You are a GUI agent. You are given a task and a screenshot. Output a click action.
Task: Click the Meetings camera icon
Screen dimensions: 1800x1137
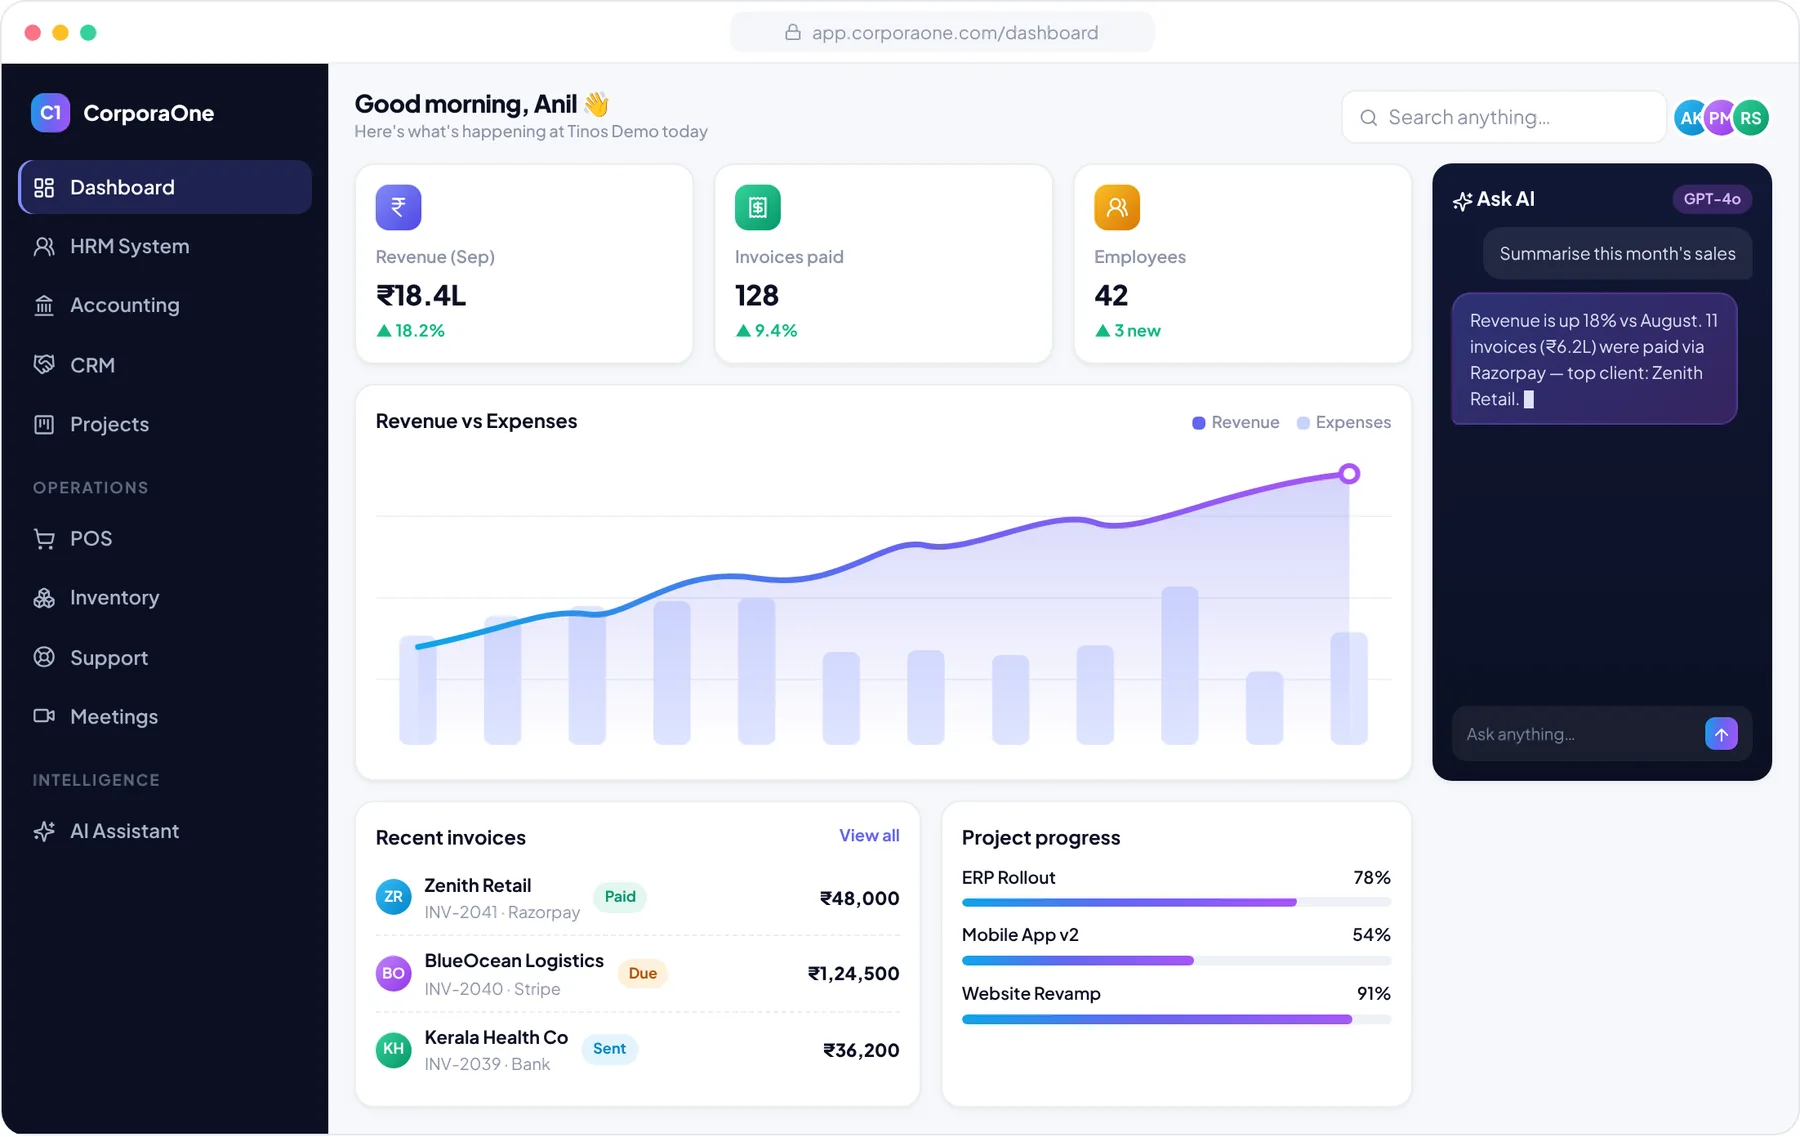tap(44, 716)
